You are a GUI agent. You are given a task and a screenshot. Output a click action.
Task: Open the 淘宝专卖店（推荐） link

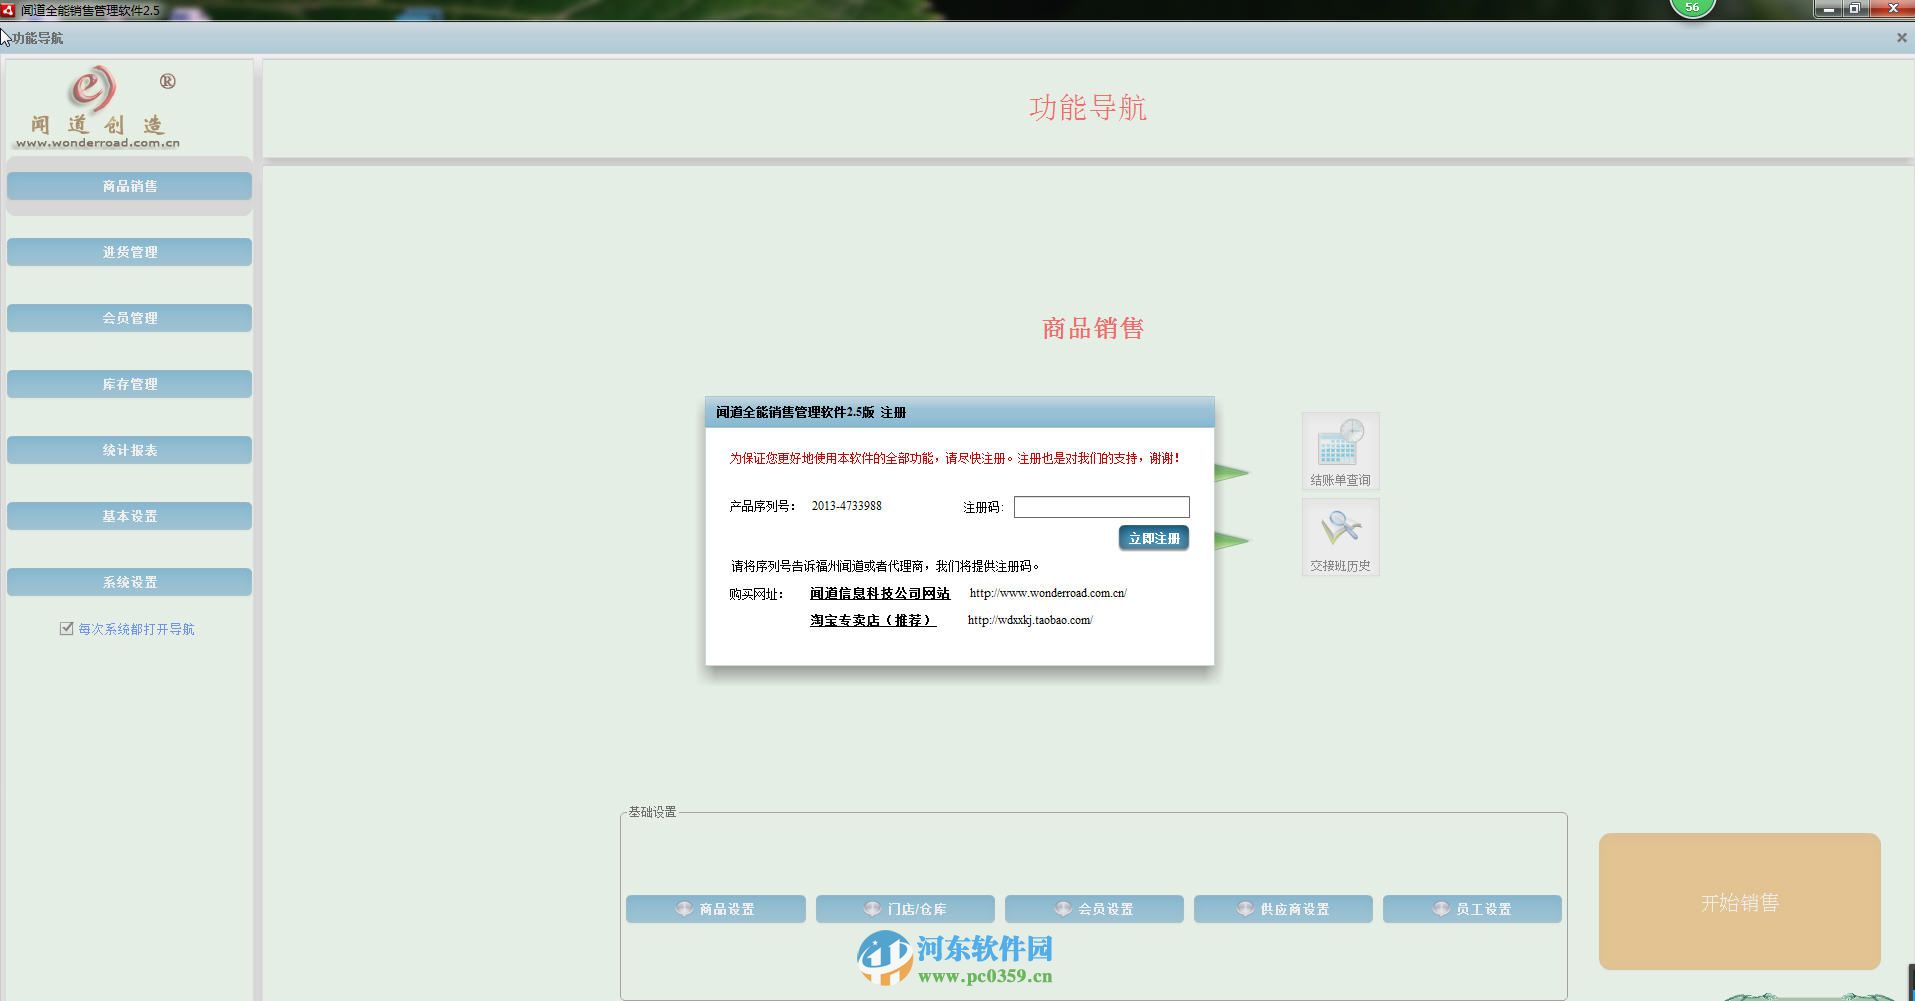tap(873, 620)
